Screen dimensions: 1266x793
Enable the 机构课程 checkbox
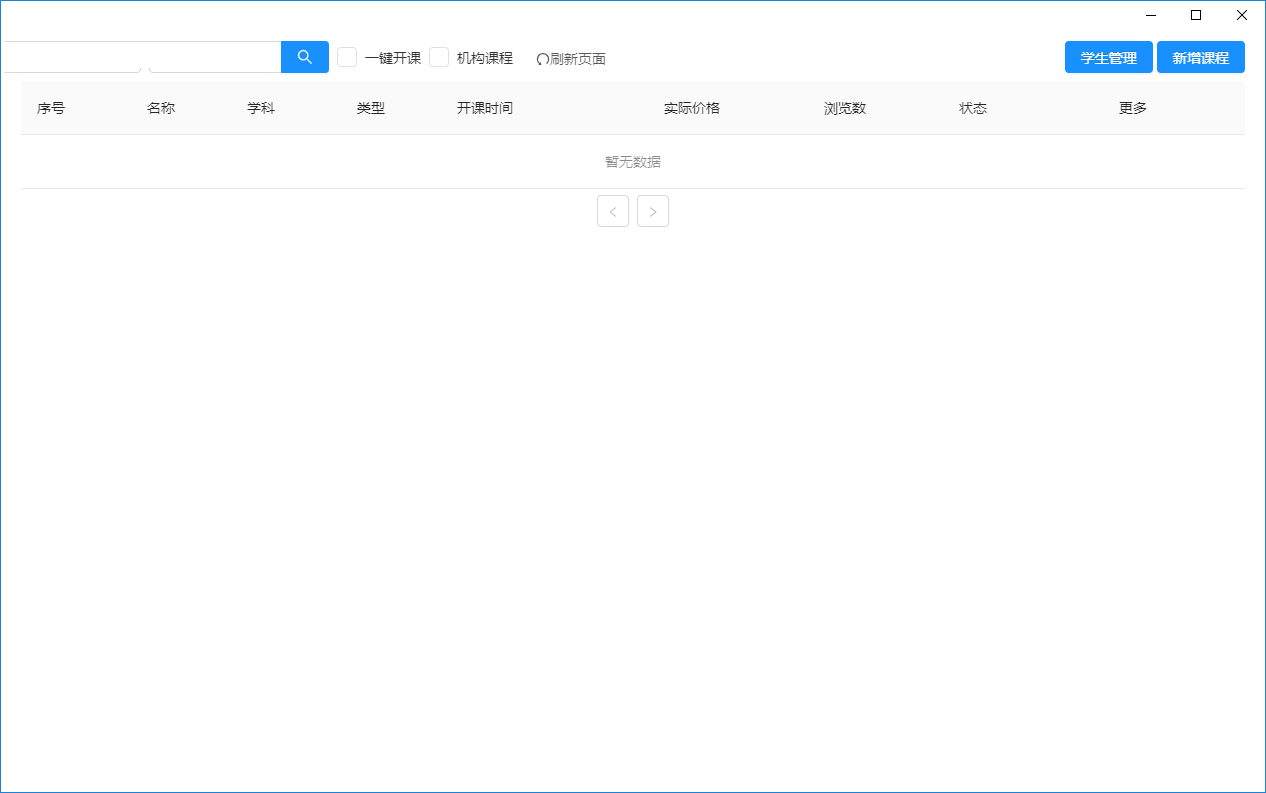click(x=439, y=57)
